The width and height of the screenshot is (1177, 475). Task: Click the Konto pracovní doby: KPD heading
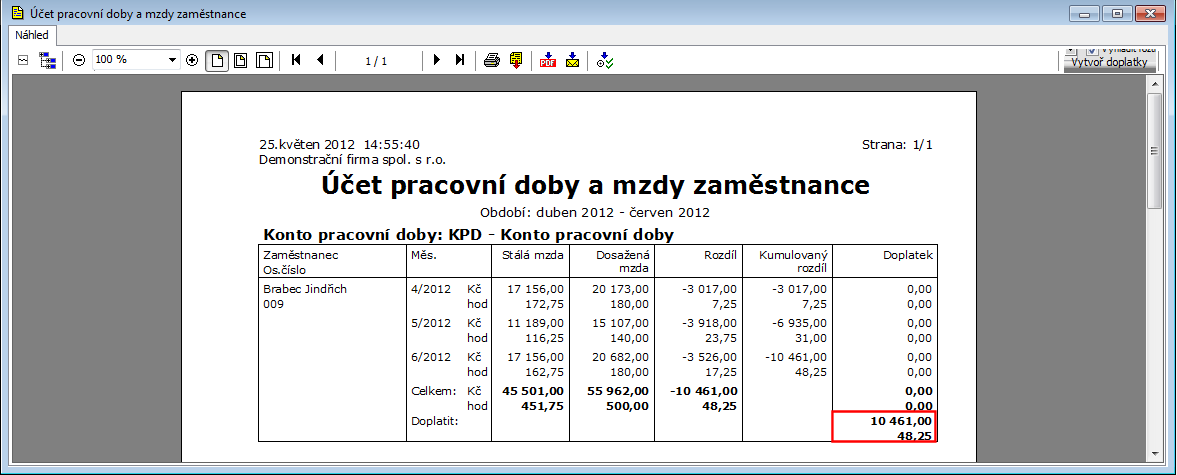pyautogui.click(x=468, y=234)
